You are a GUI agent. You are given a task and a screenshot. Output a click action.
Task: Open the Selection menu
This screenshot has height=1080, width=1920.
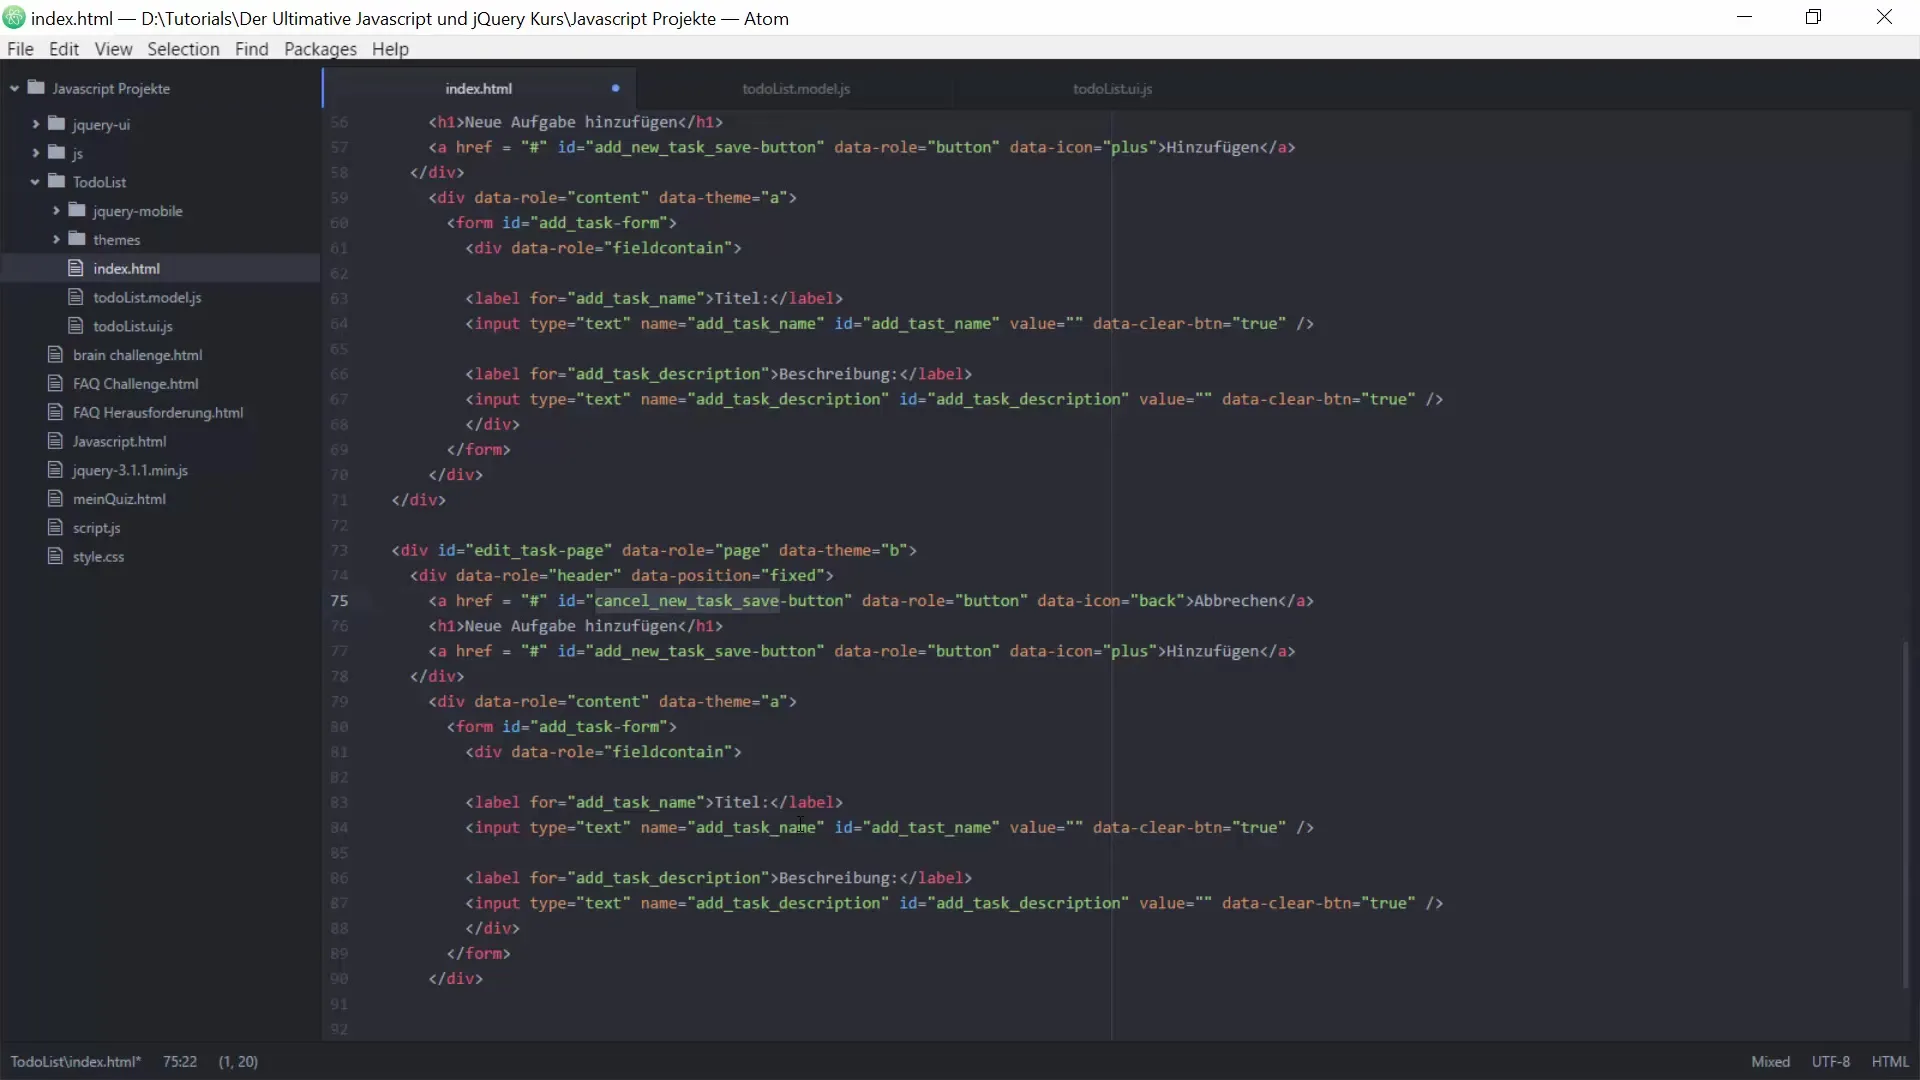[183, 49]
